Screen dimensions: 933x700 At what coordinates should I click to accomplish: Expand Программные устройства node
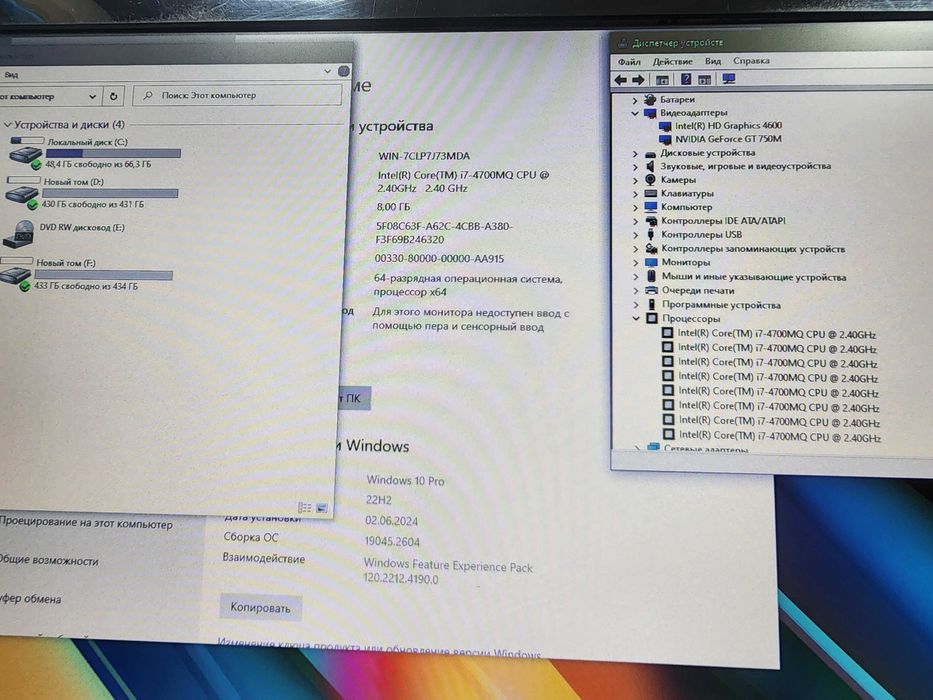tap(637, 305)
